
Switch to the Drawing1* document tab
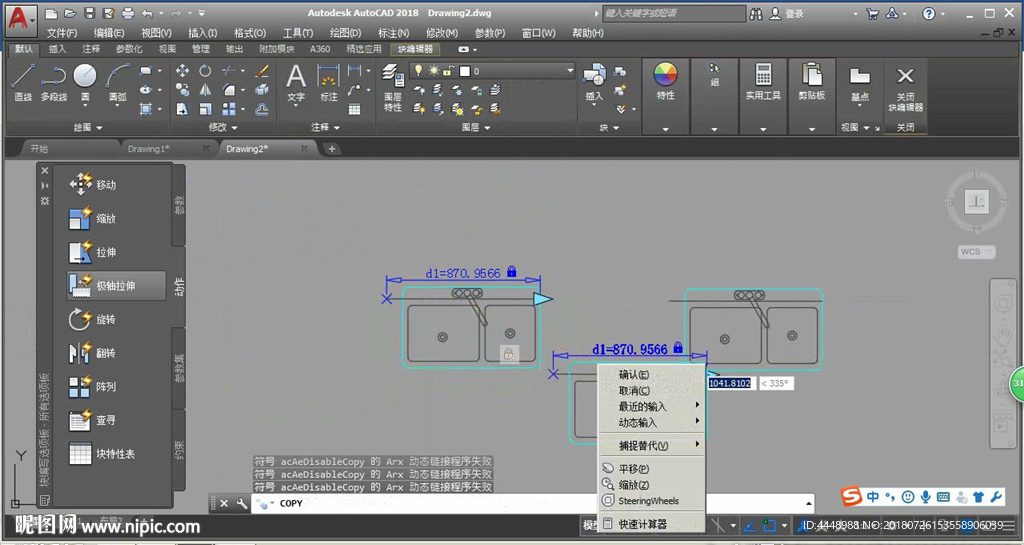click(x=149, y=149)
